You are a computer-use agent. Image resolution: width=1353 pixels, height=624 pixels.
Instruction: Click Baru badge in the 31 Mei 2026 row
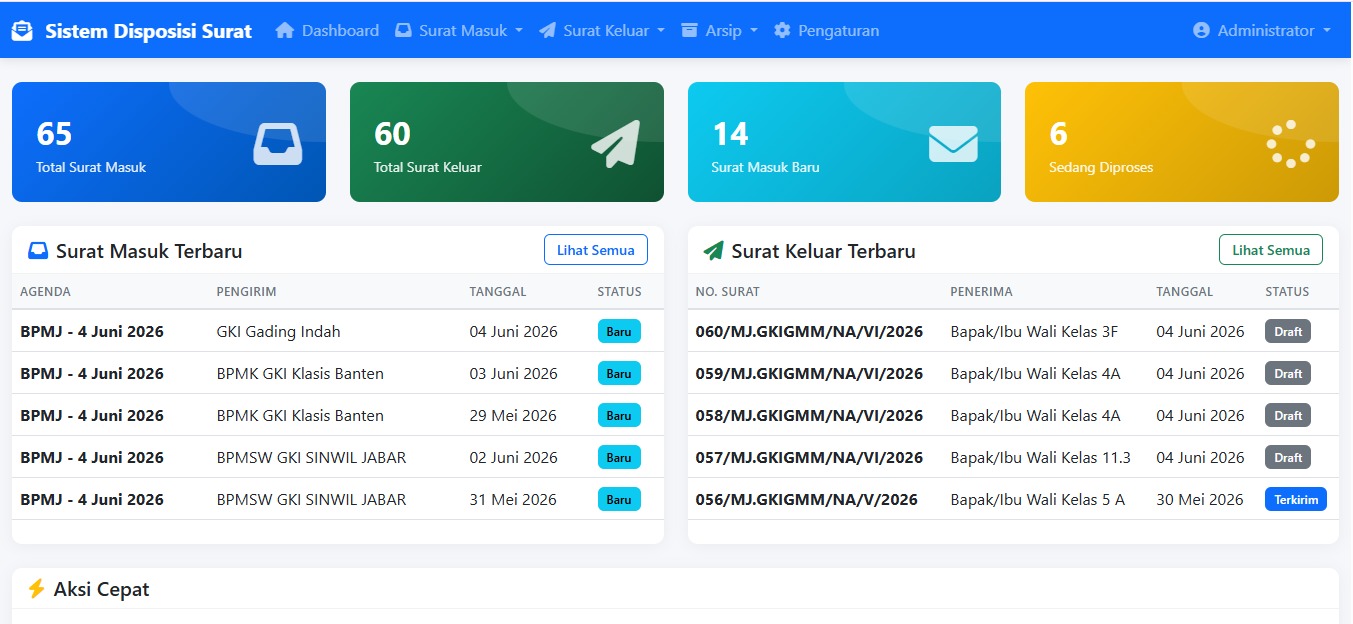point(619,499)
